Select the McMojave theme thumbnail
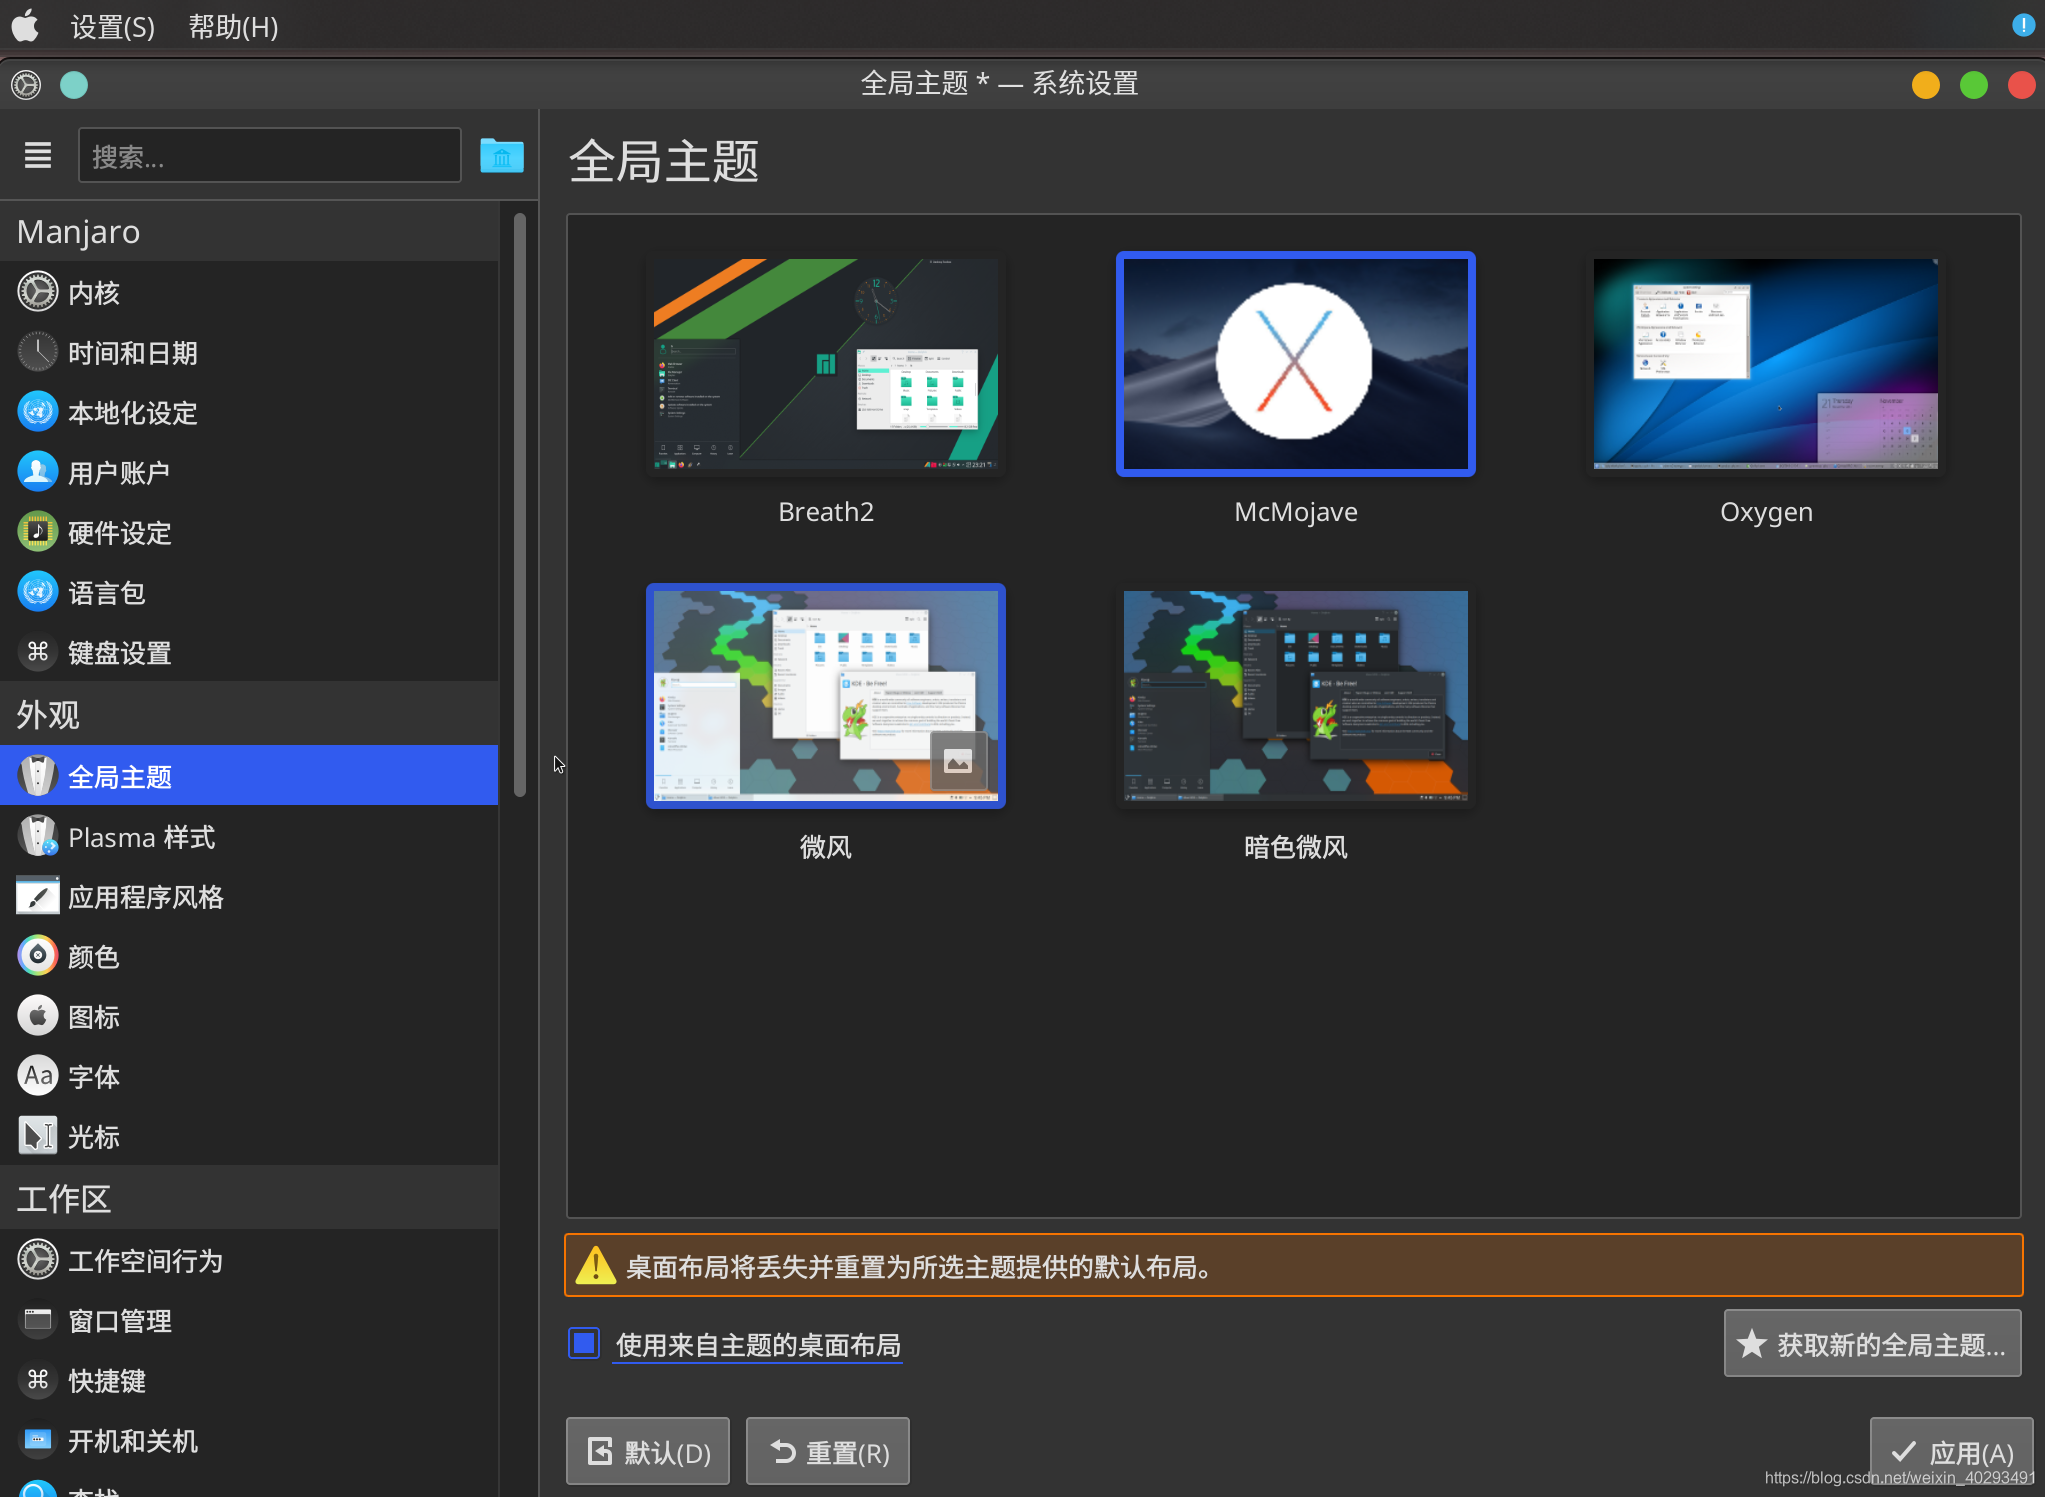This screenshot has width=2045, height=1497. [1295, 364]
